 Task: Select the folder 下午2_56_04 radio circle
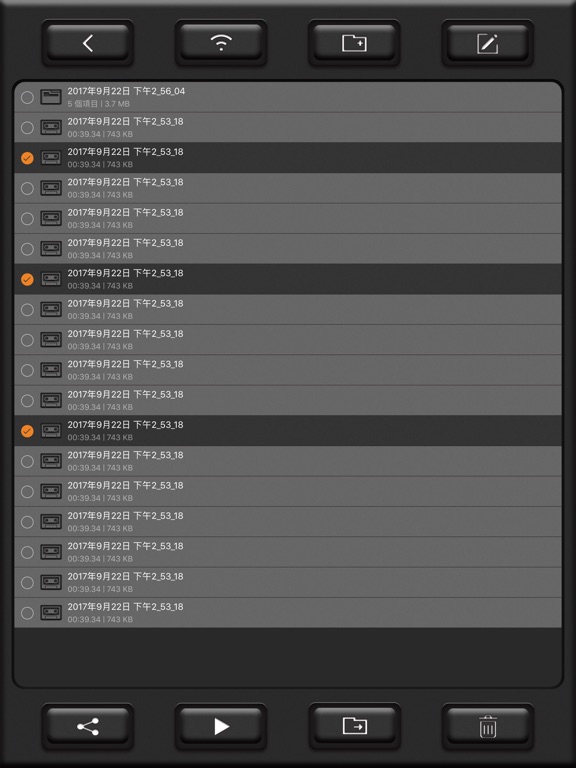[x=27, y=97]
